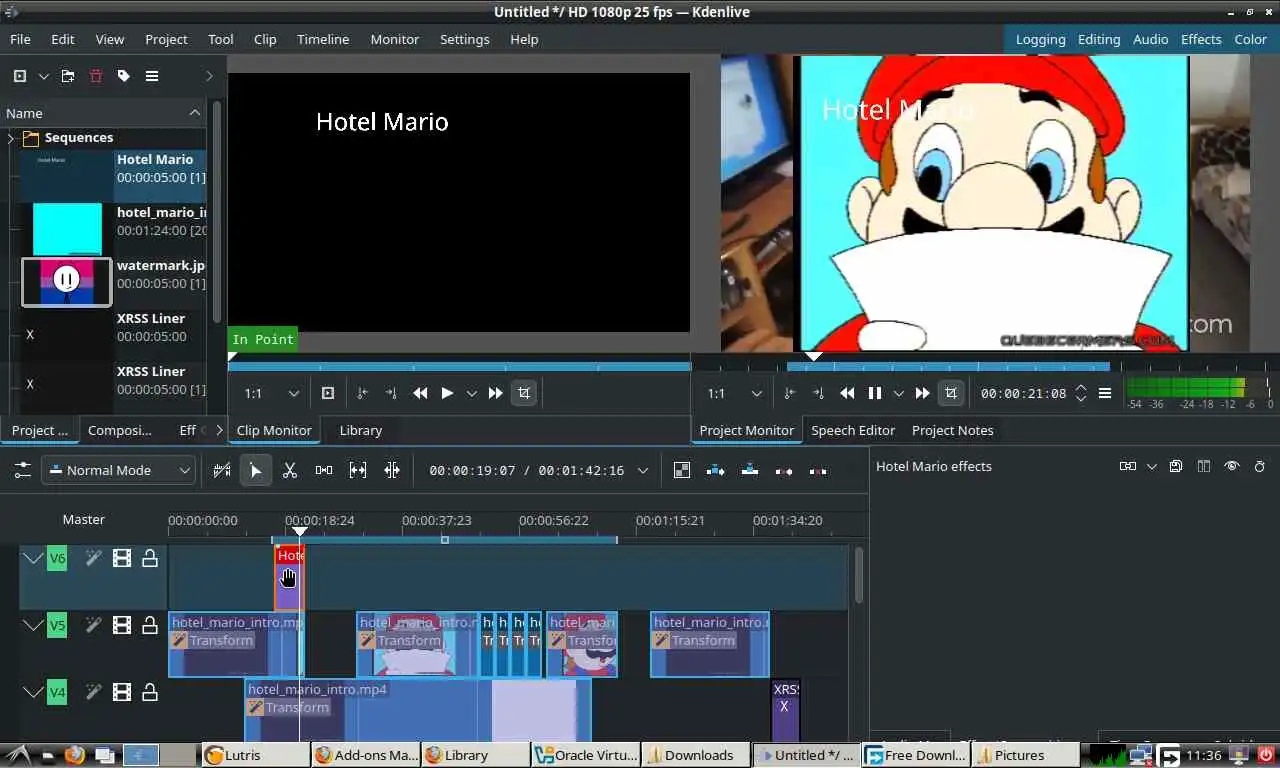Set zone in point in project monitor
This screenshot has height=768, width=1280.
coord(789,393)
